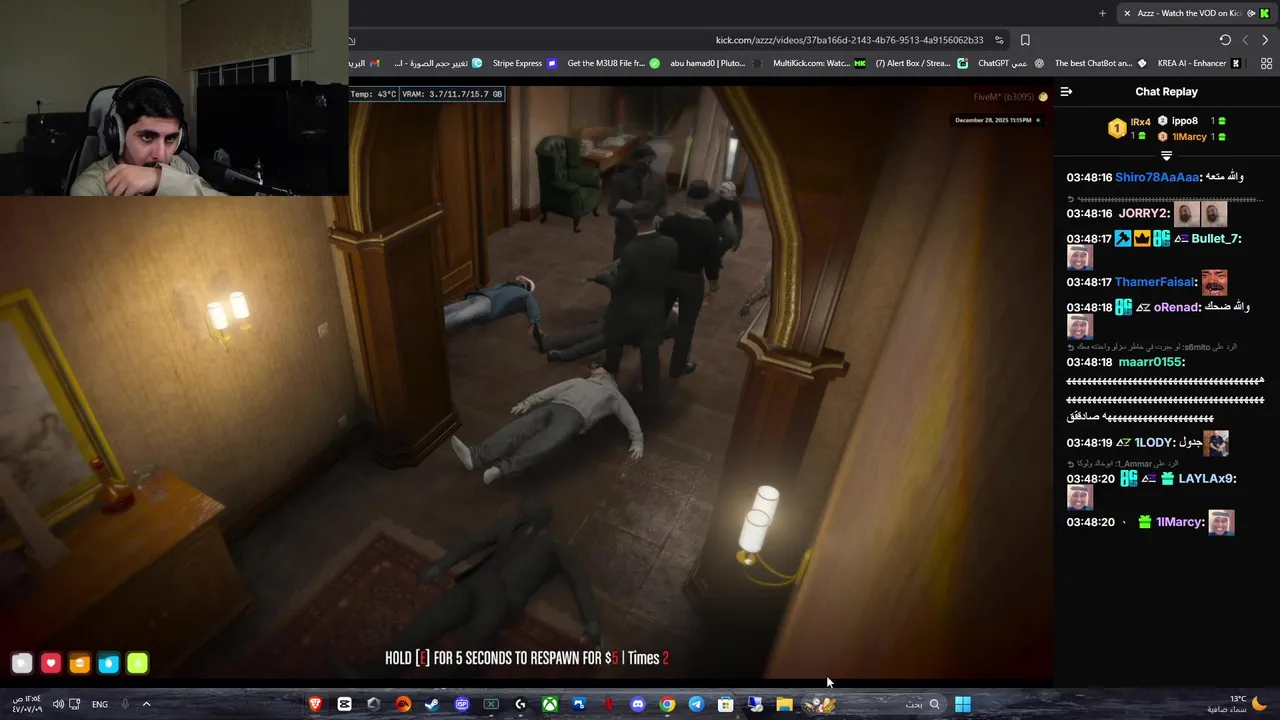Click the orange overlay icon
Image resolution: width=1280 pixels, height=720 pixels.
(80, 663)
